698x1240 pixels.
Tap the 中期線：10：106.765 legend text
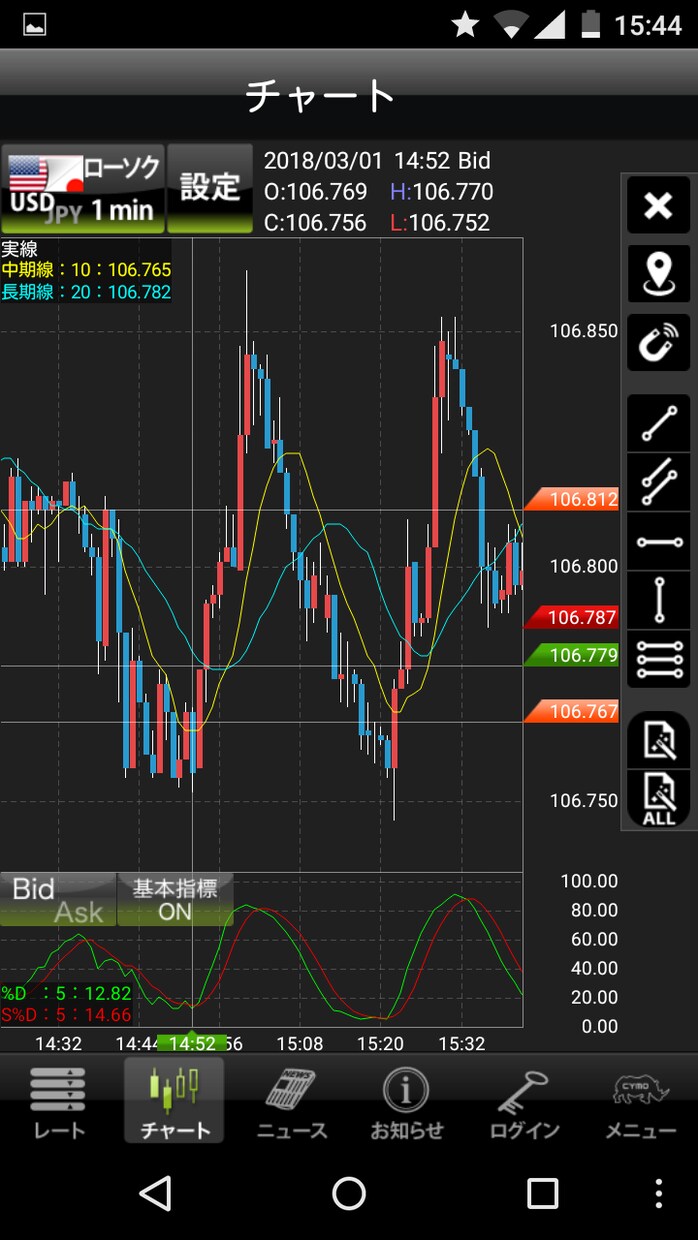click(x=86, y=270)
